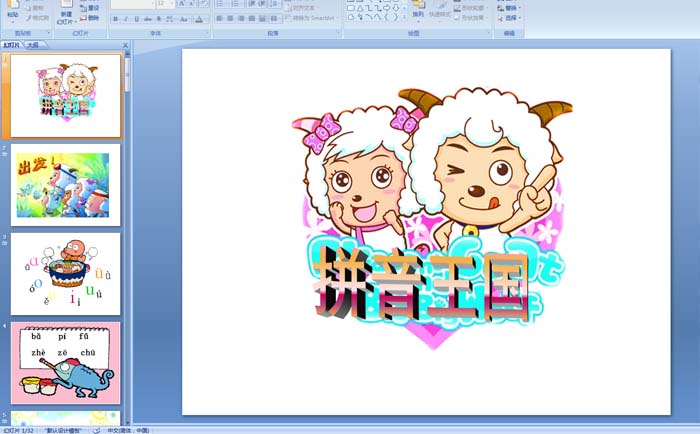The height and width of the screenshot is (434, 700).
Task: Close the slide thumbnail pane
Action: coord(125,45)
